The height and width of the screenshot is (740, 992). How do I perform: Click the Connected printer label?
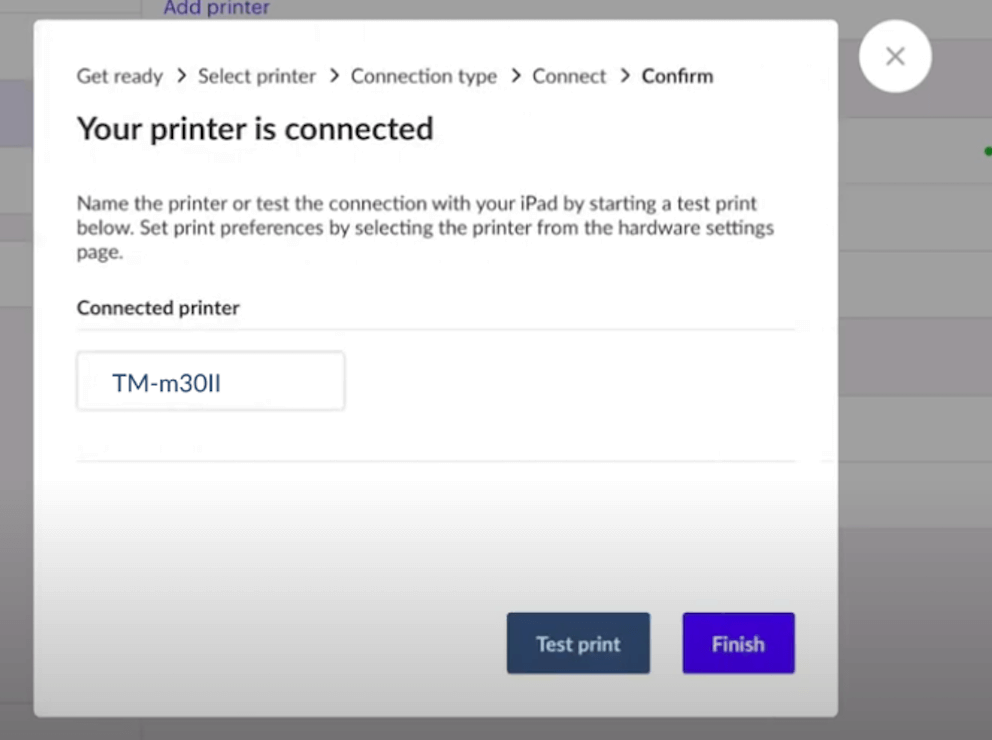coord(158,308)
